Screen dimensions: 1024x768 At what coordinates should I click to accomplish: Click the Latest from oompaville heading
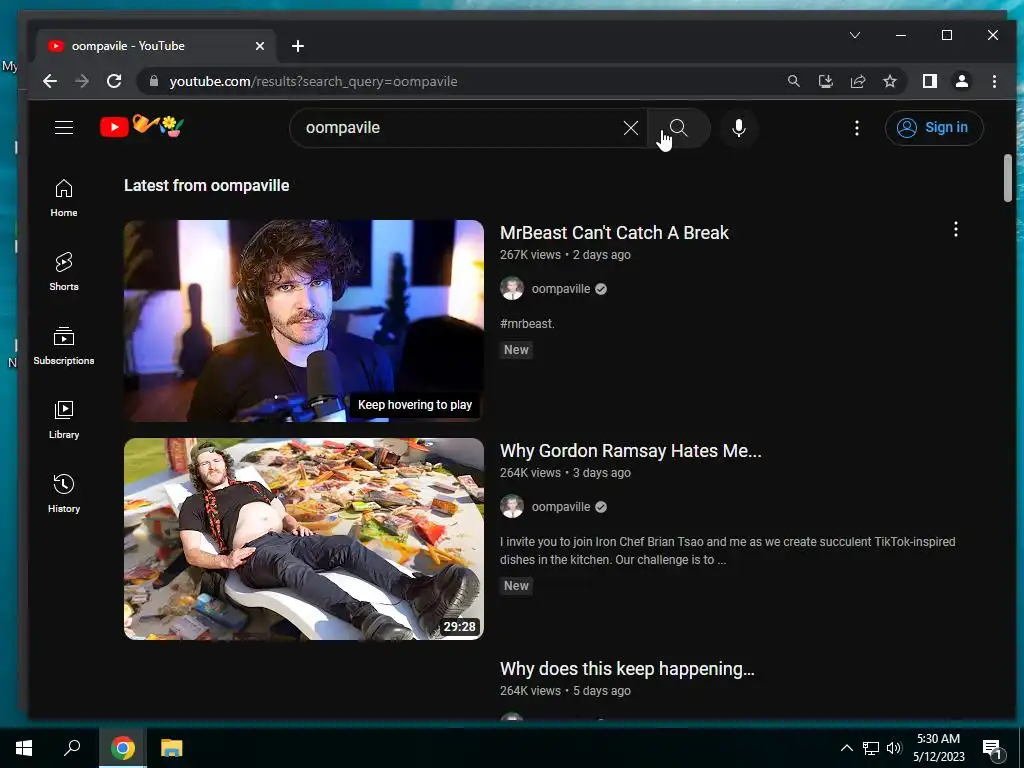(x=206, y=185)
